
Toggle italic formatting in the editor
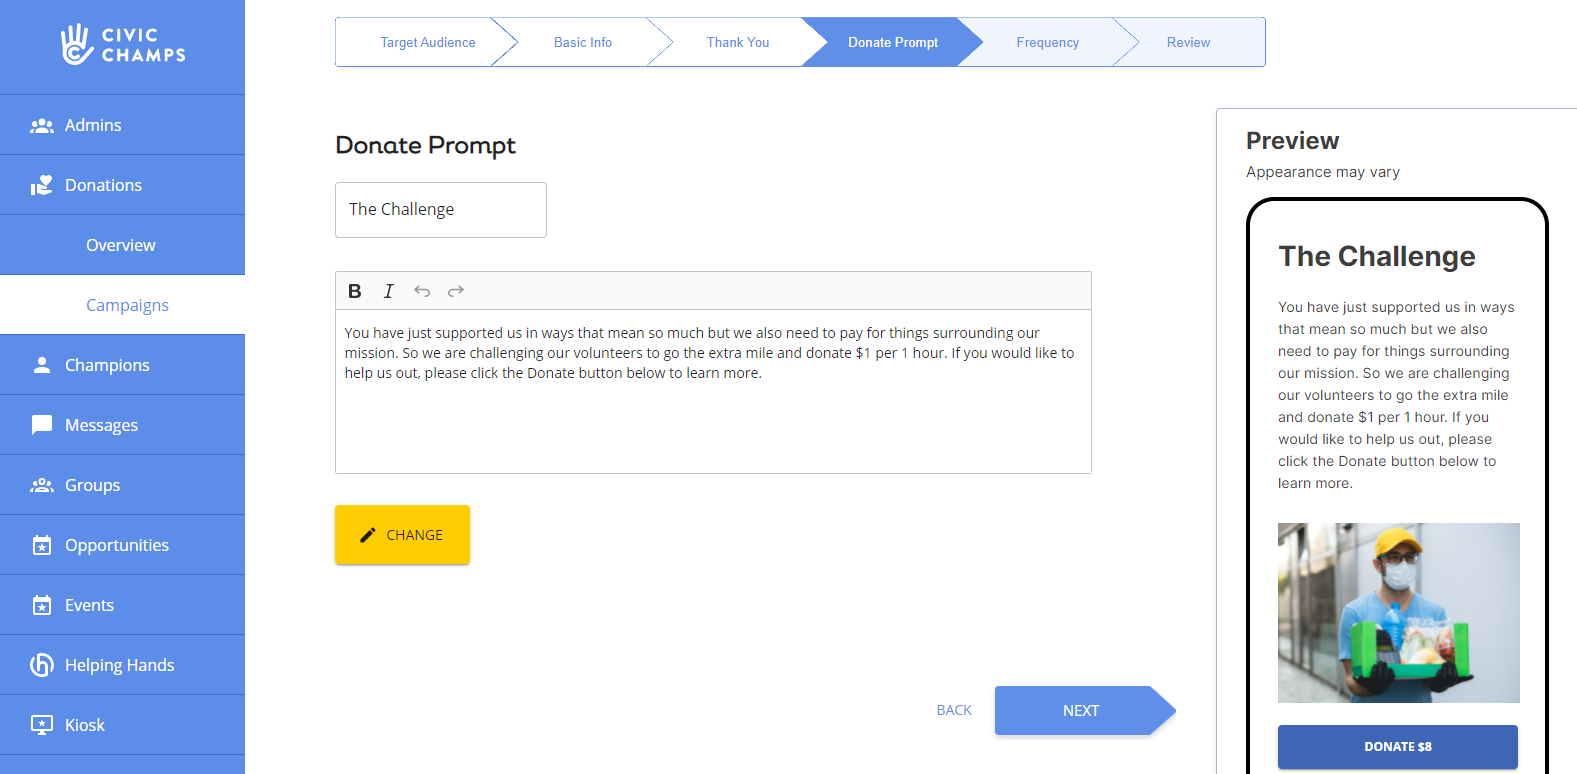tap(388, 291)
